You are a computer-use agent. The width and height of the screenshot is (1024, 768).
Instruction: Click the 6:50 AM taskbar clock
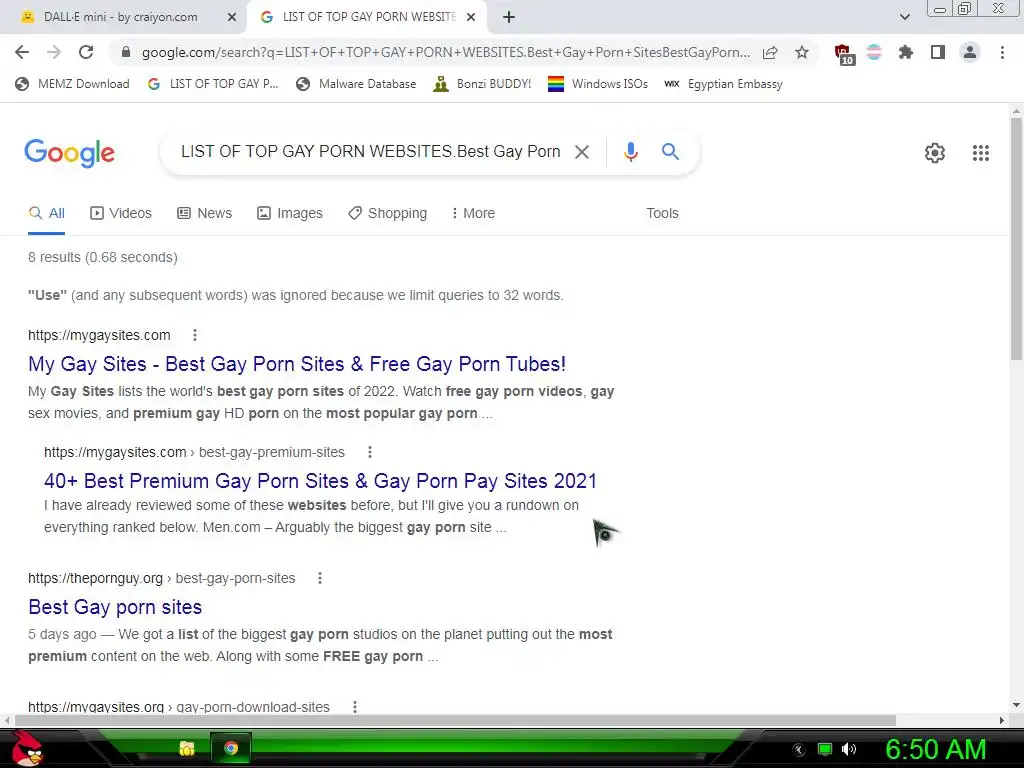(935, 749)
